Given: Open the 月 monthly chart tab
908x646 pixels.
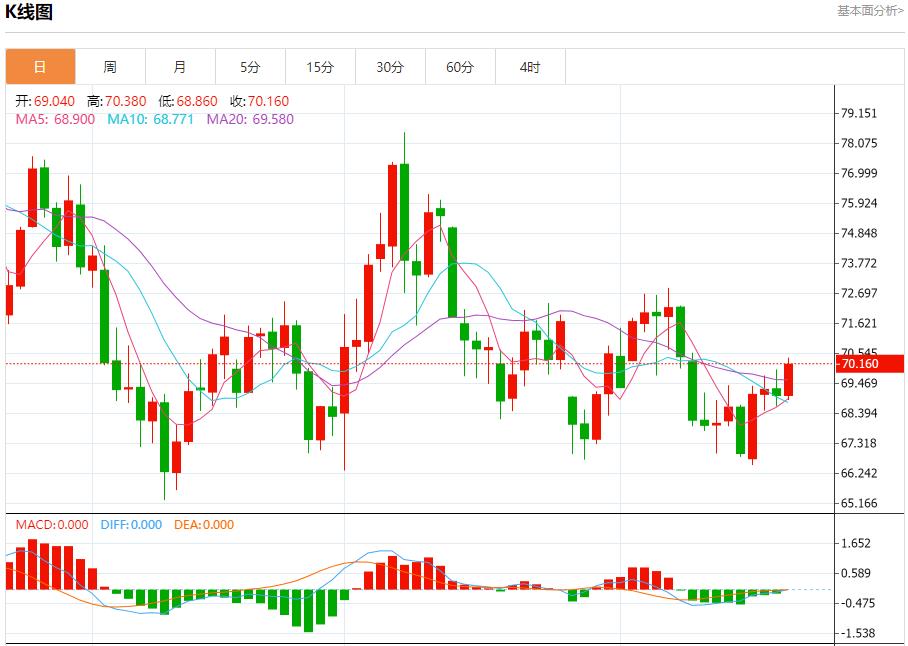Looking at the screenshot, I should click(180, 67).
